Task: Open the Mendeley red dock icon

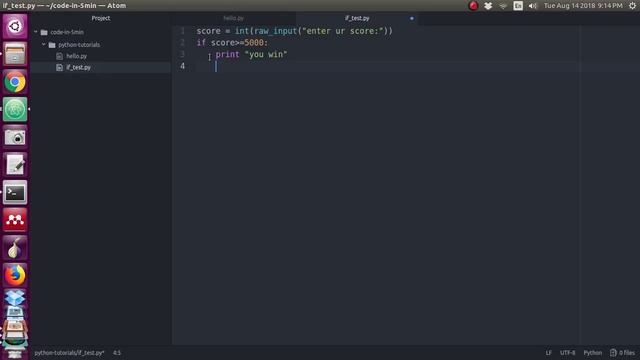Action: (x=15, y=220)
